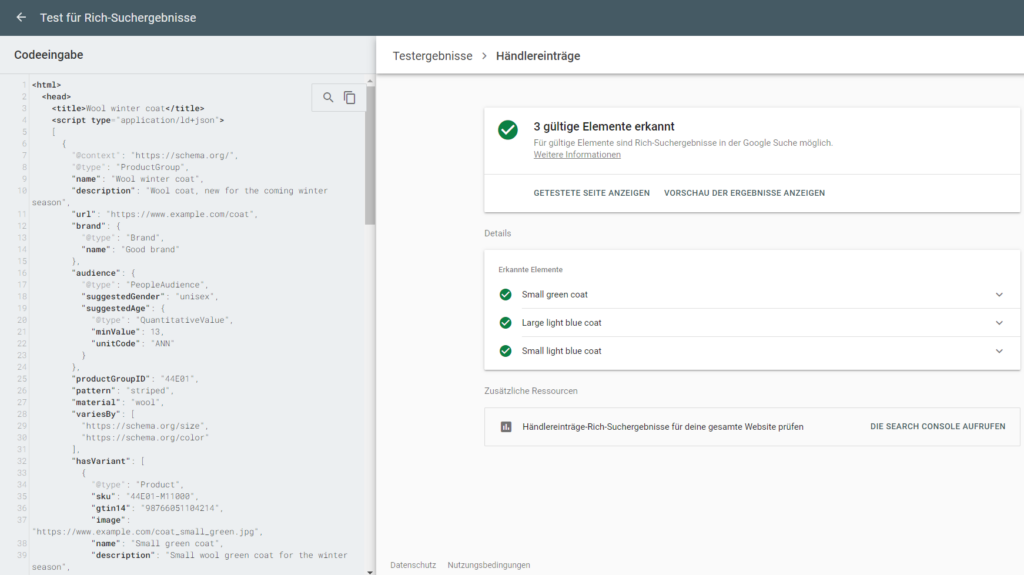Expand the Small green coat chevron
This screenshot has height=575, width=1024.
pyautogui.click(x=998, y=295)
